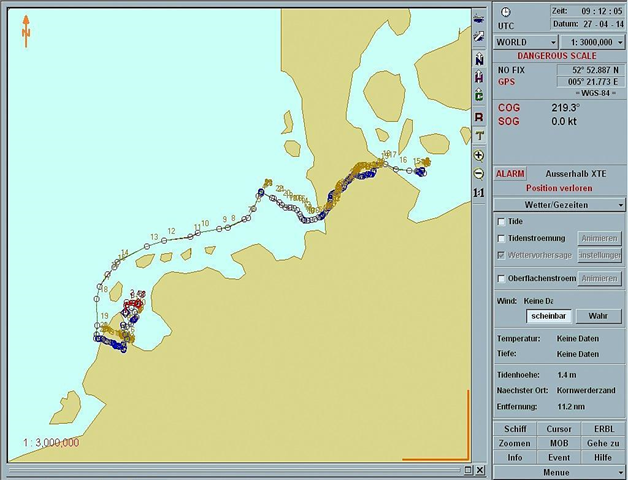Zoom in with the plus magnifier
628x480 pixels.
479,155
